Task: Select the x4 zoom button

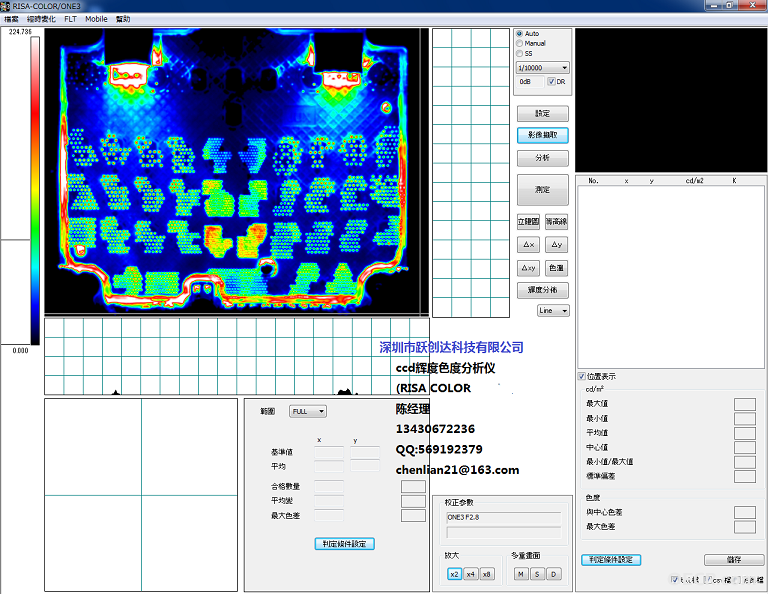Action: (471, 574)
